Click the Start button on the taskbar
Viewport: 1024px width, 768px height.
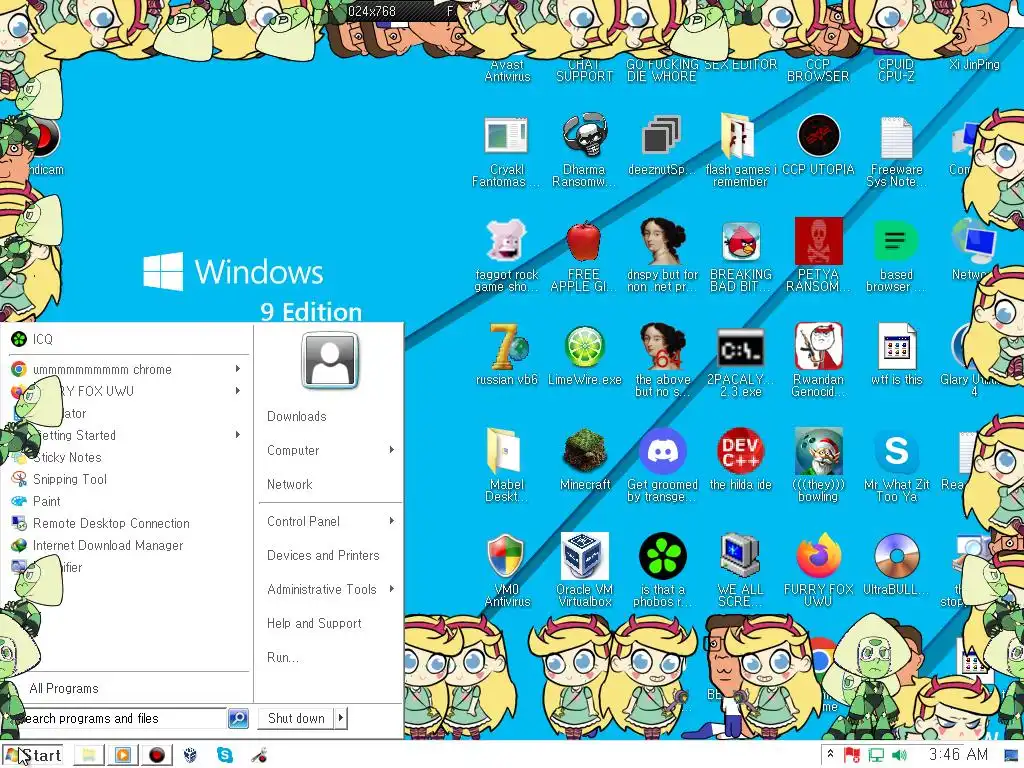click(x=33, y=755)
